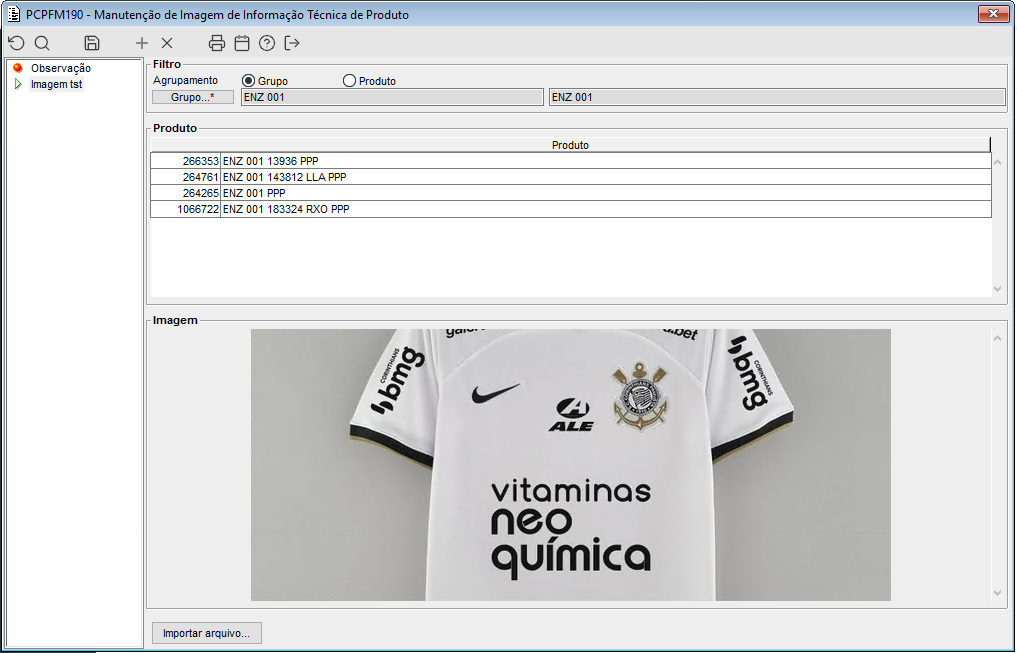The width and height of the screenshot is (1017, 653).
Task: Select the Produto radio button
Action: (x=349, y=81)
